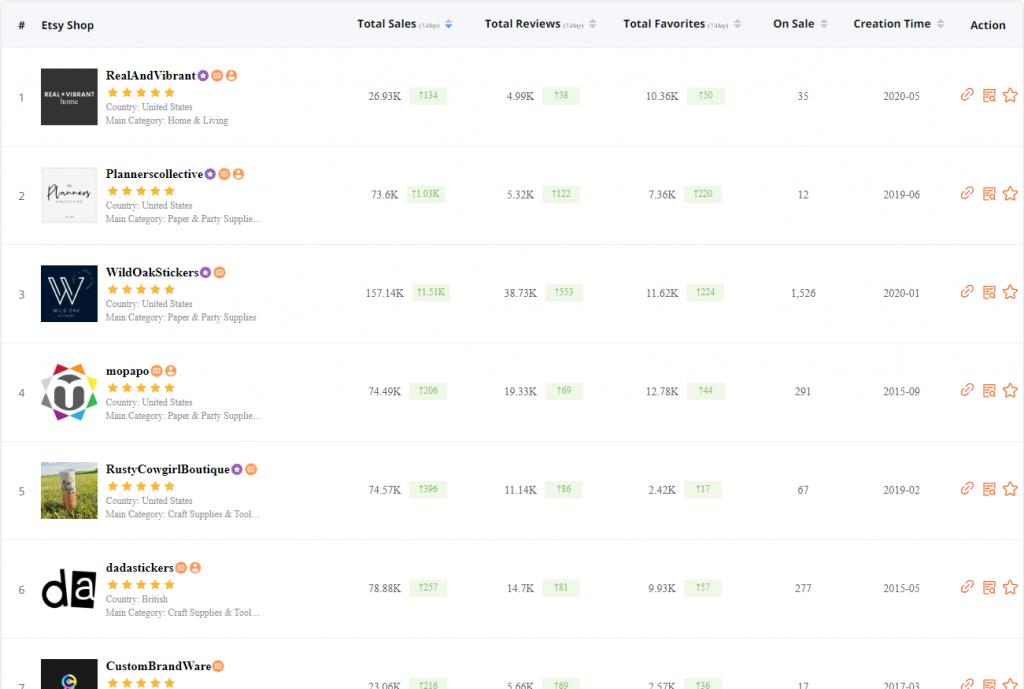Click the analysis report icon for dadastickers
The height and width of the screenshot is (689, 1024).
pyautogui.click(x=989, y=587)
